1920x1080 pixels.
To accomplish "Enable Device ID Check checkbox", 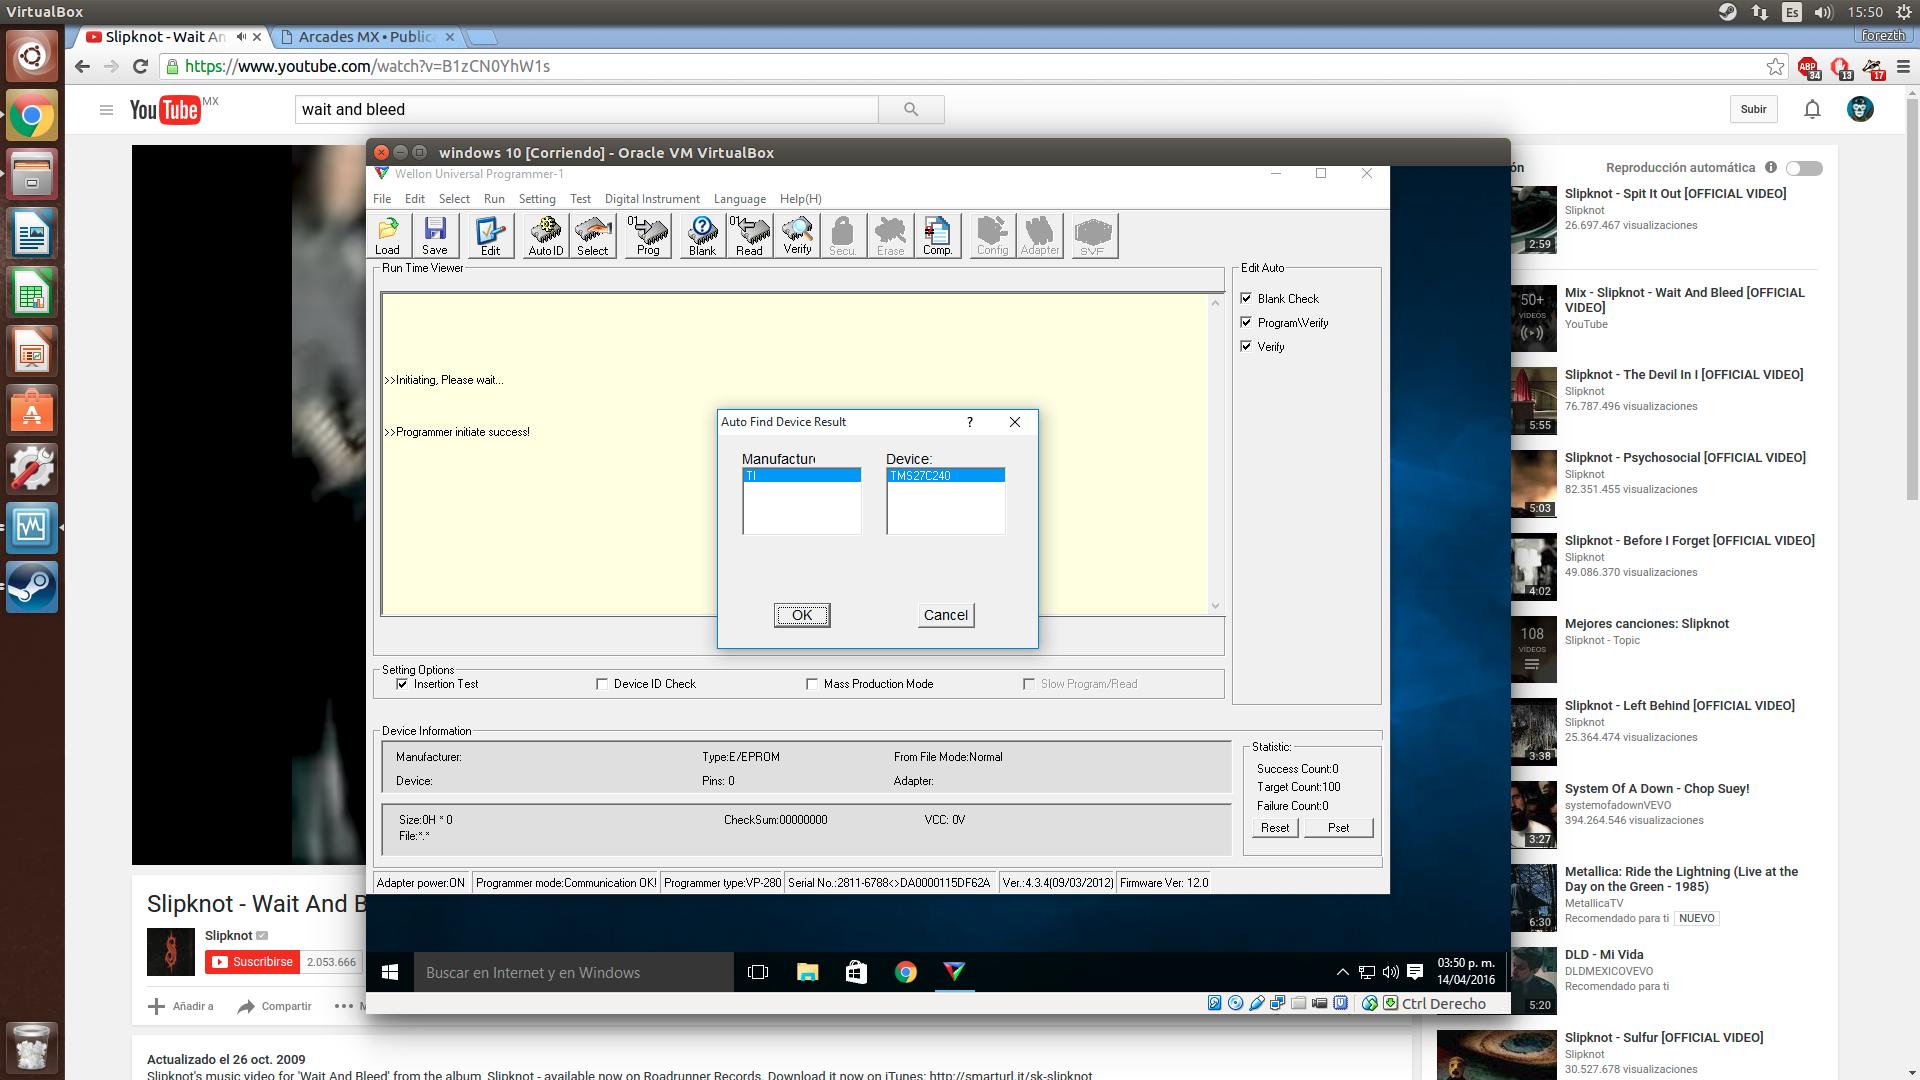I will (x=602, y=684).
